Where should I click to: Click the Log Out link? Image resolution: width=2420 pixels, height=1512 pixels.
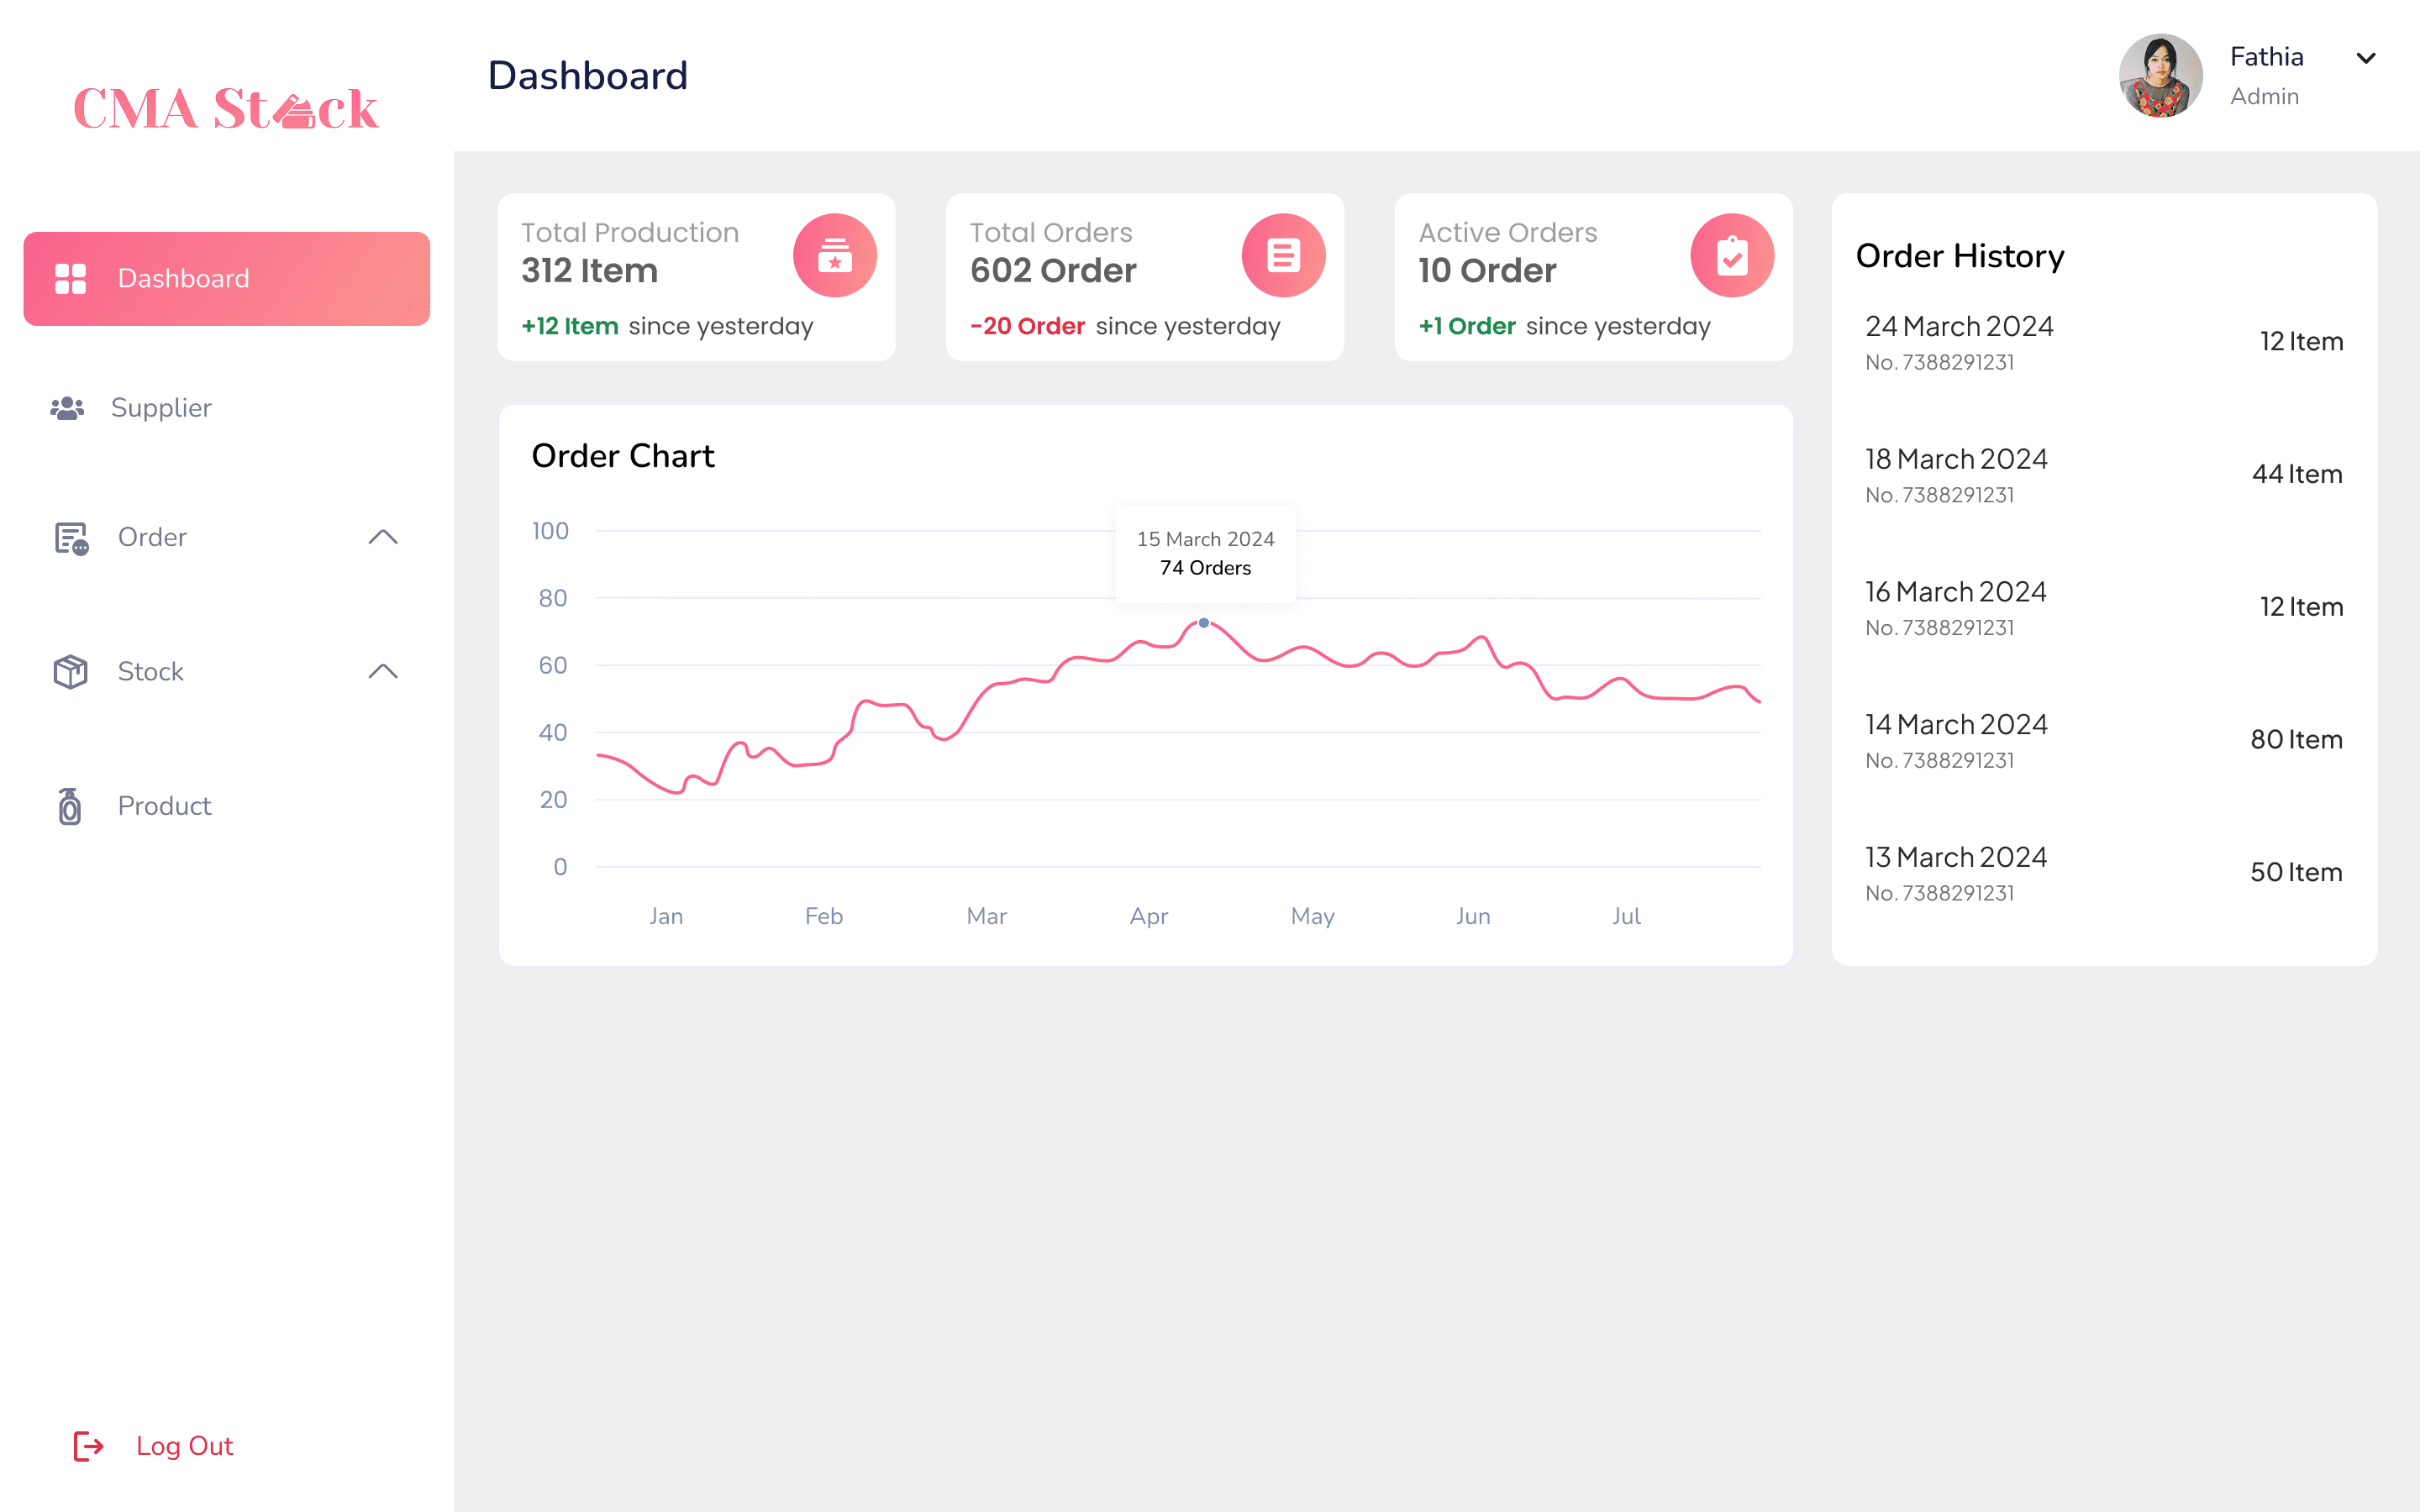185,1446
